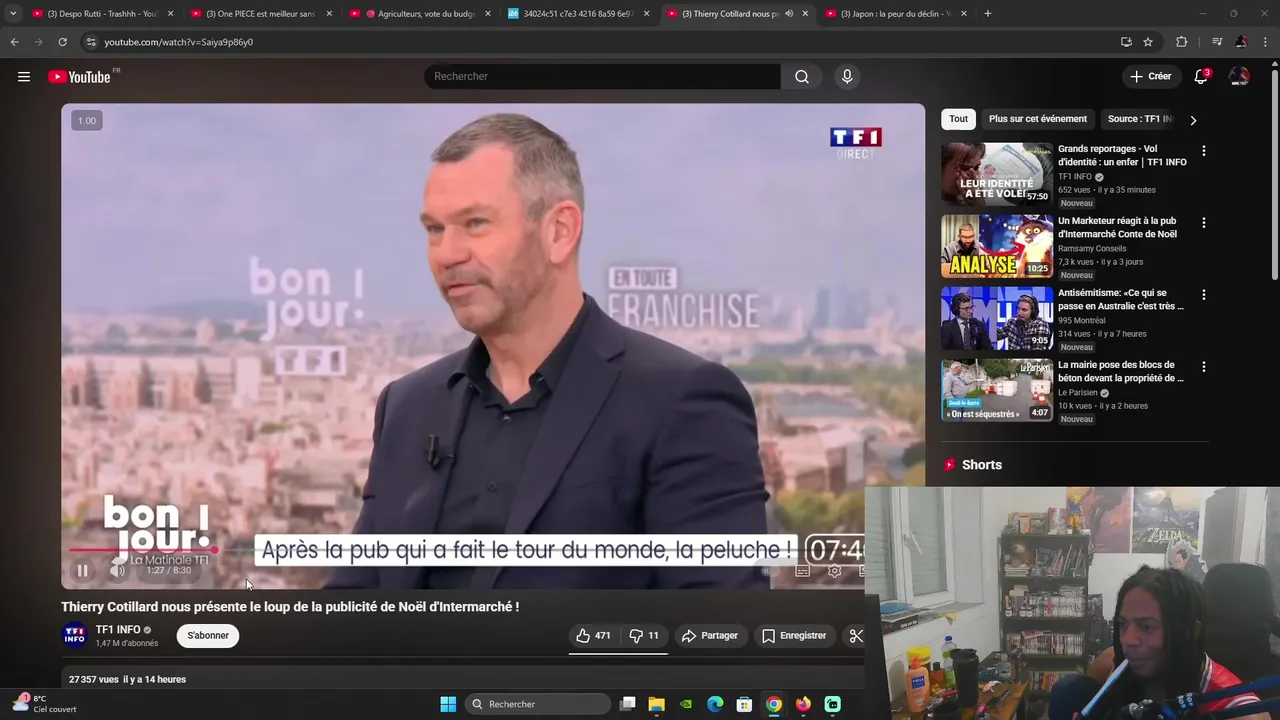1280x720 pixels.
Task: View site information in address bar
Action: 91,42
